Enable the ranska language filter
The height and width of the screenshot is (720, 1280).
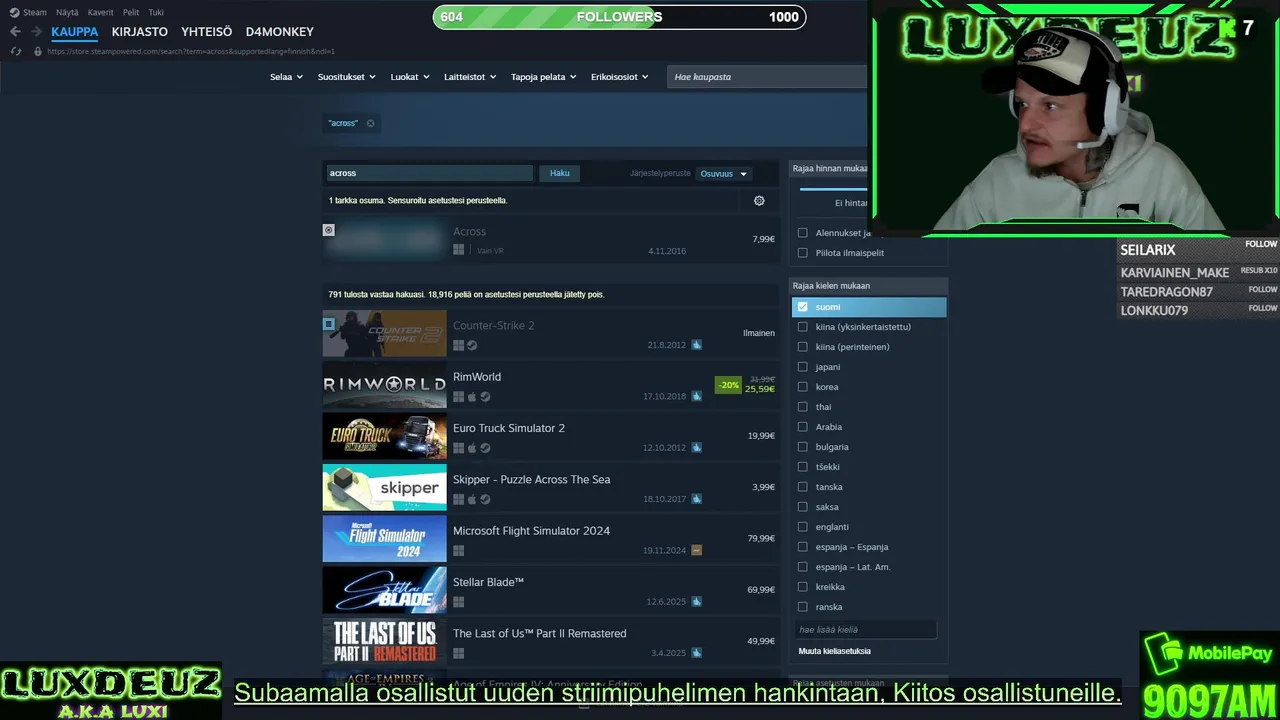(802, 607)
